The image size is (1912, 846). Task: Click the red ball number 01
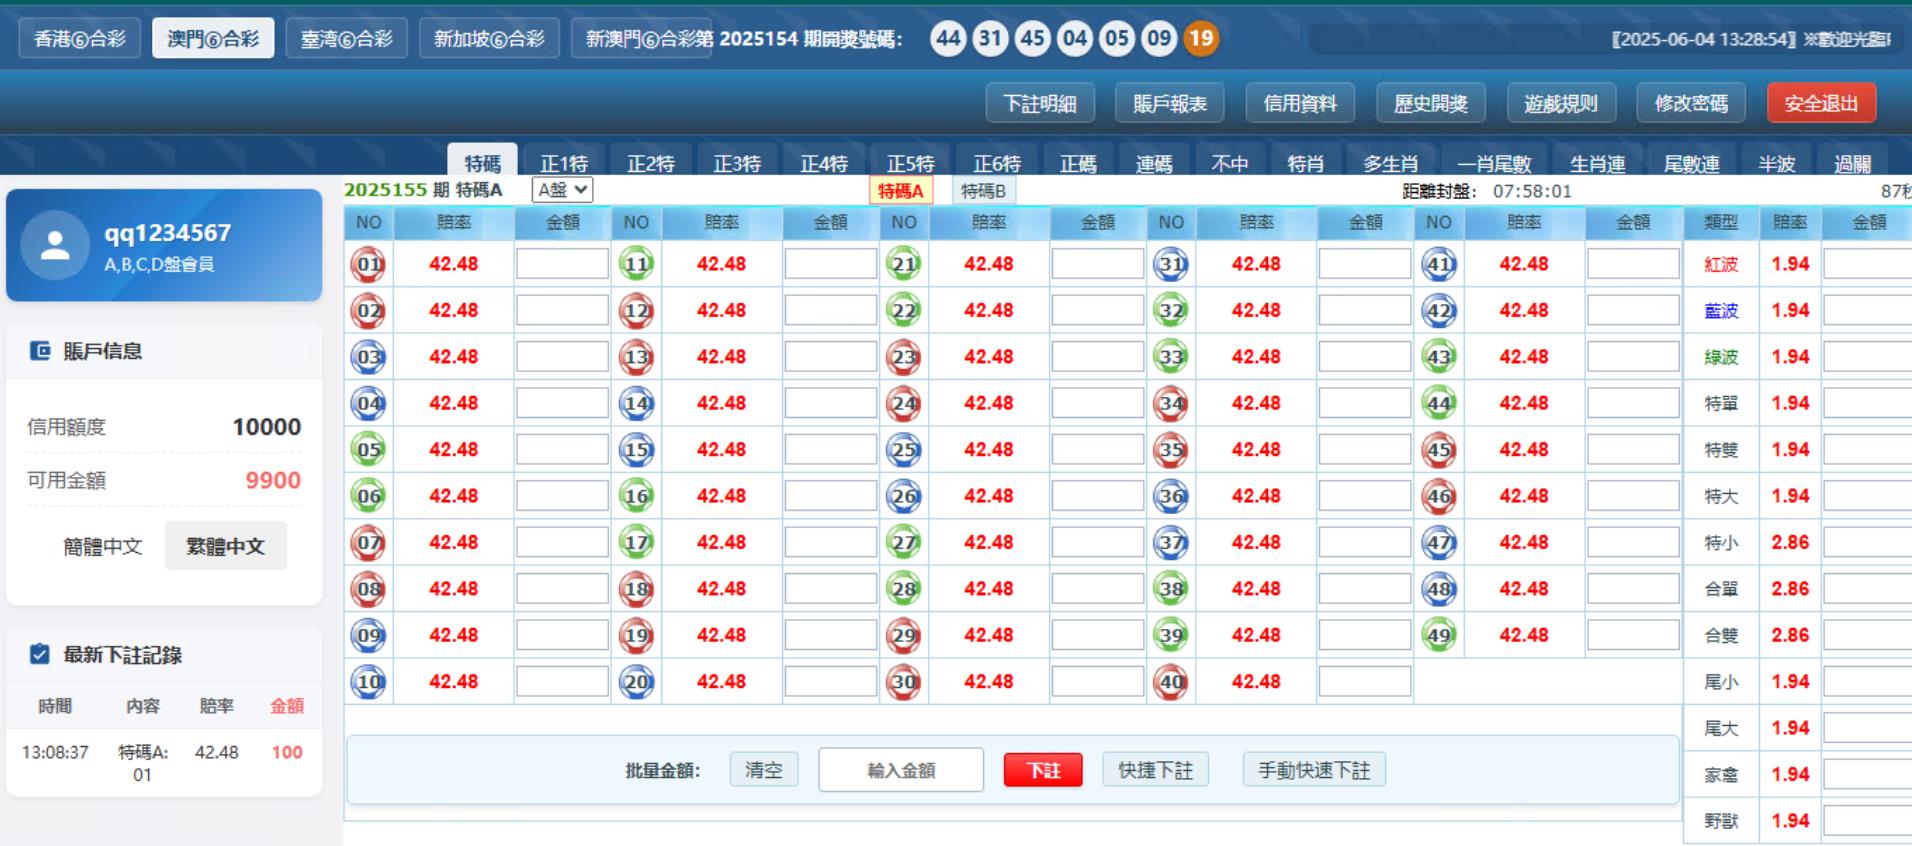(369, 265)
